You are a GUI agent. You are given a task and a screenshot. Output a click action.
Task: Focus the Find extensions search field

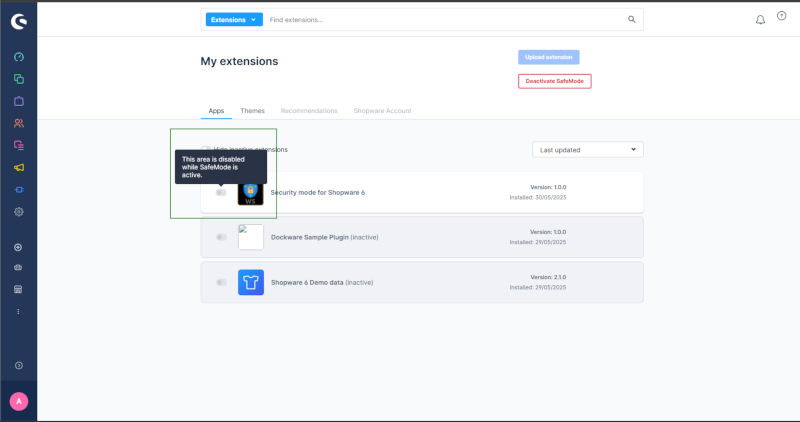[444, 19]
